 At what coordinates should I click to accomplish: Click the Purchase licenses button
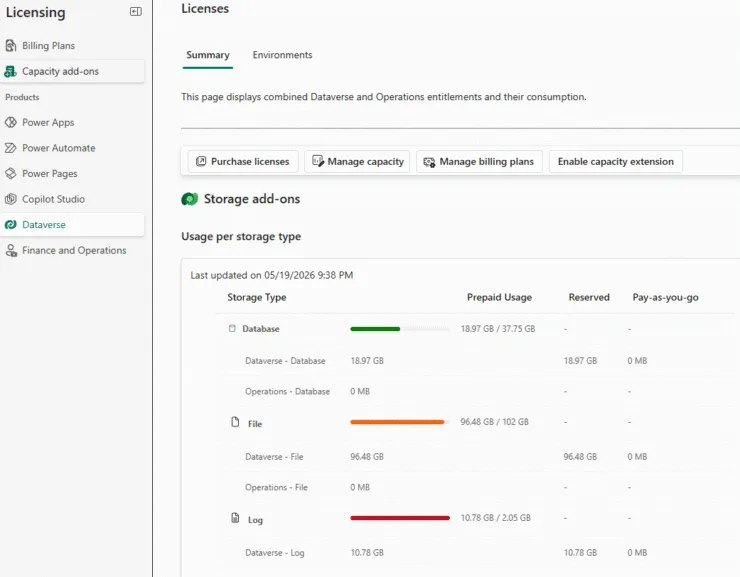tap(243, 161)
